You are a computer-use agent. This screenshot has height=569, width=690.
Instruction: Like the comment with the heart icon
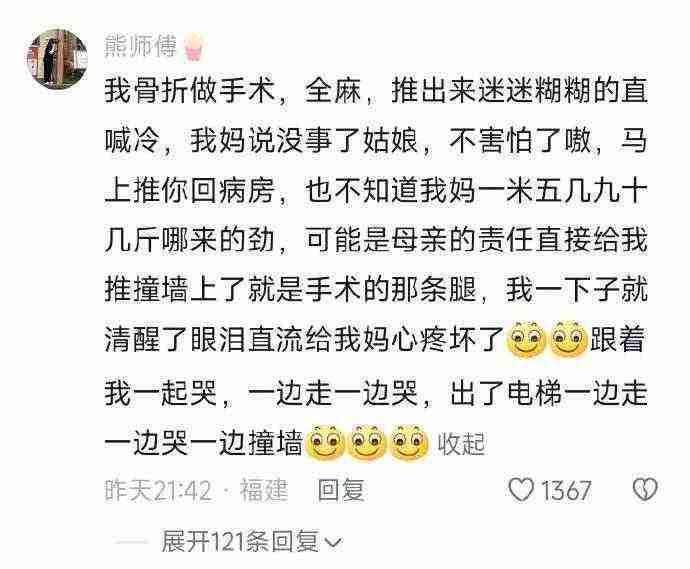(x=521, y=489)
